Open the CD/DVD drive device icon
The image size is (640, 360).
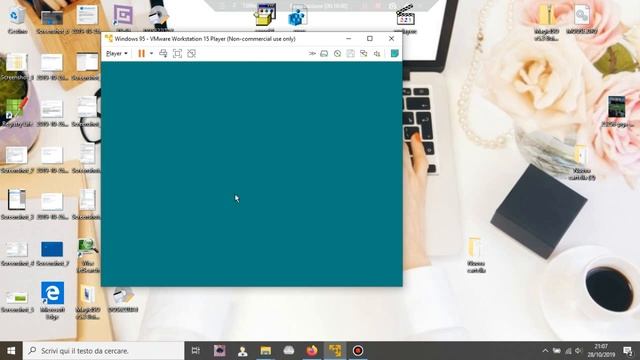click(337, 53)
